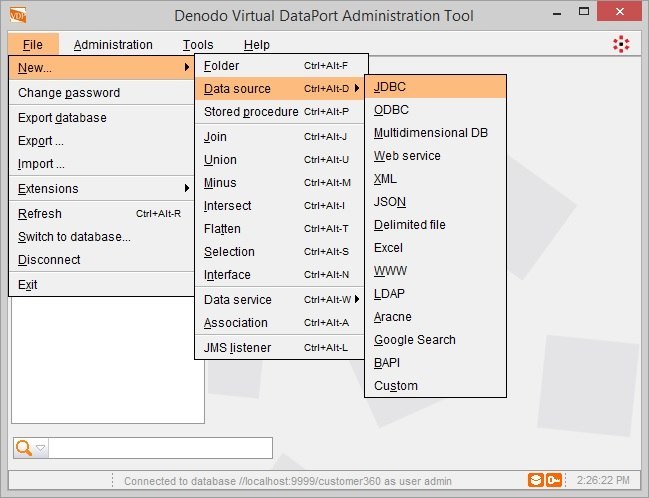Open the File menu
The image size is (649, 498).
tap(33, 44)
